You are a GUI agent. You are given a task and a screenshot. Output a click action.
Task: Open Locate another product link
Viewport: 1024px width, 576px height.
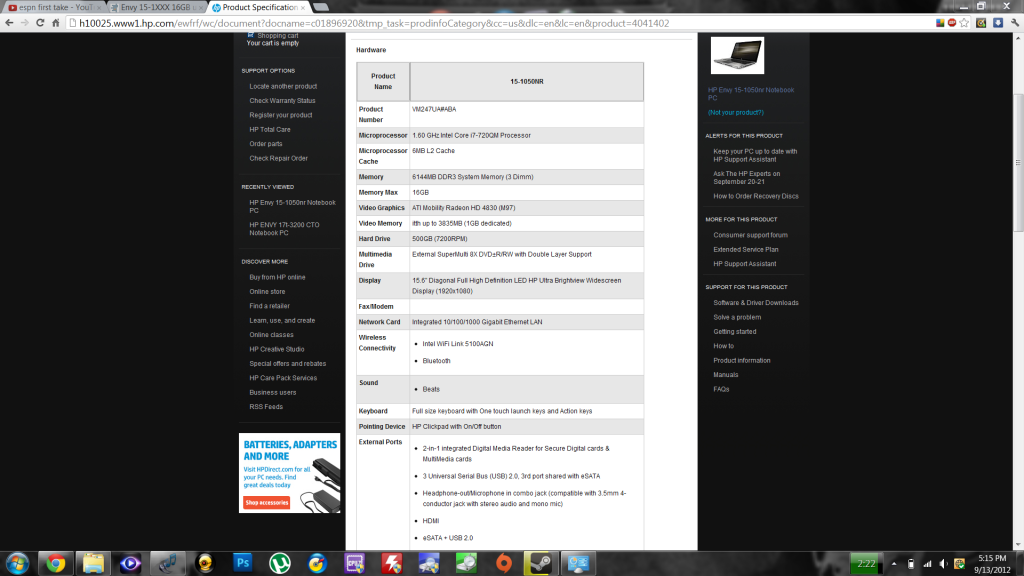pyautogui.click(x=283, y=86)
